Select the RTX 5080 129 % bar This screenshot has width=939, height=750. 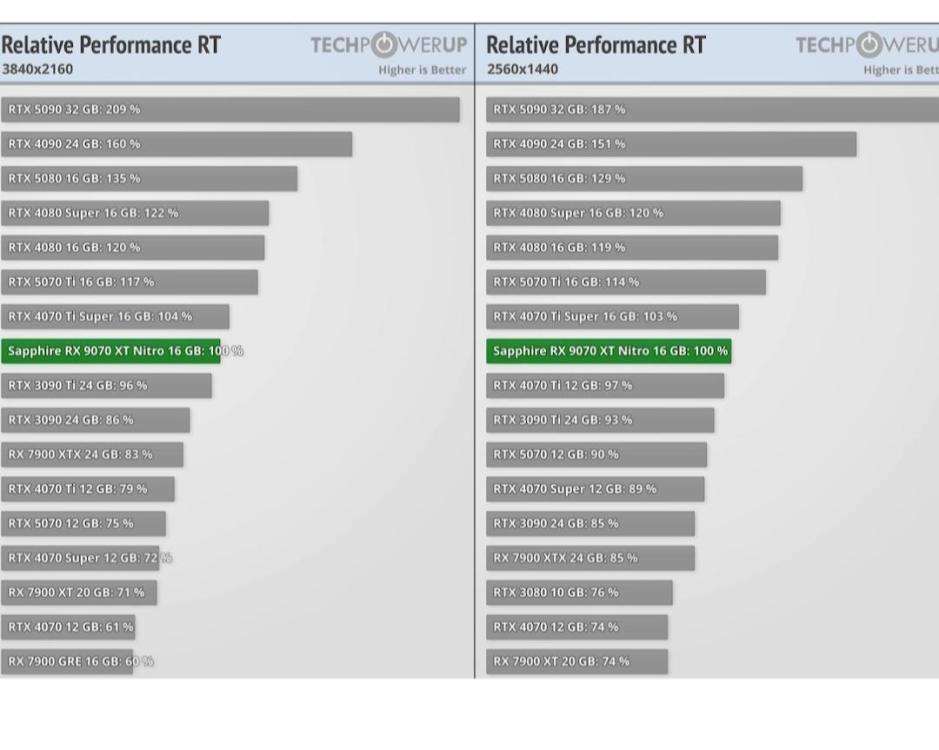click(x=645, y=178)
